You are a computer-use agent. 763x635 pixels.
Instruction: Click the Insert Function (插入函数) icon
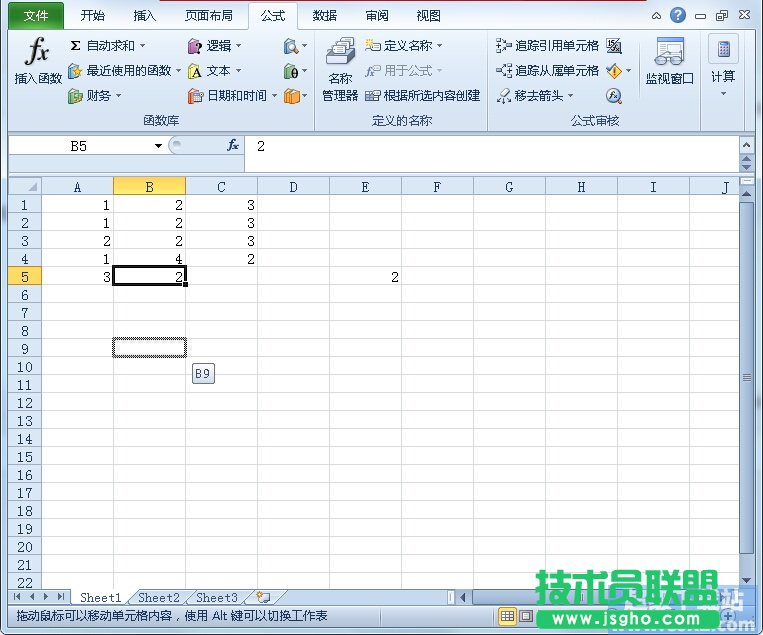(37, 62)
